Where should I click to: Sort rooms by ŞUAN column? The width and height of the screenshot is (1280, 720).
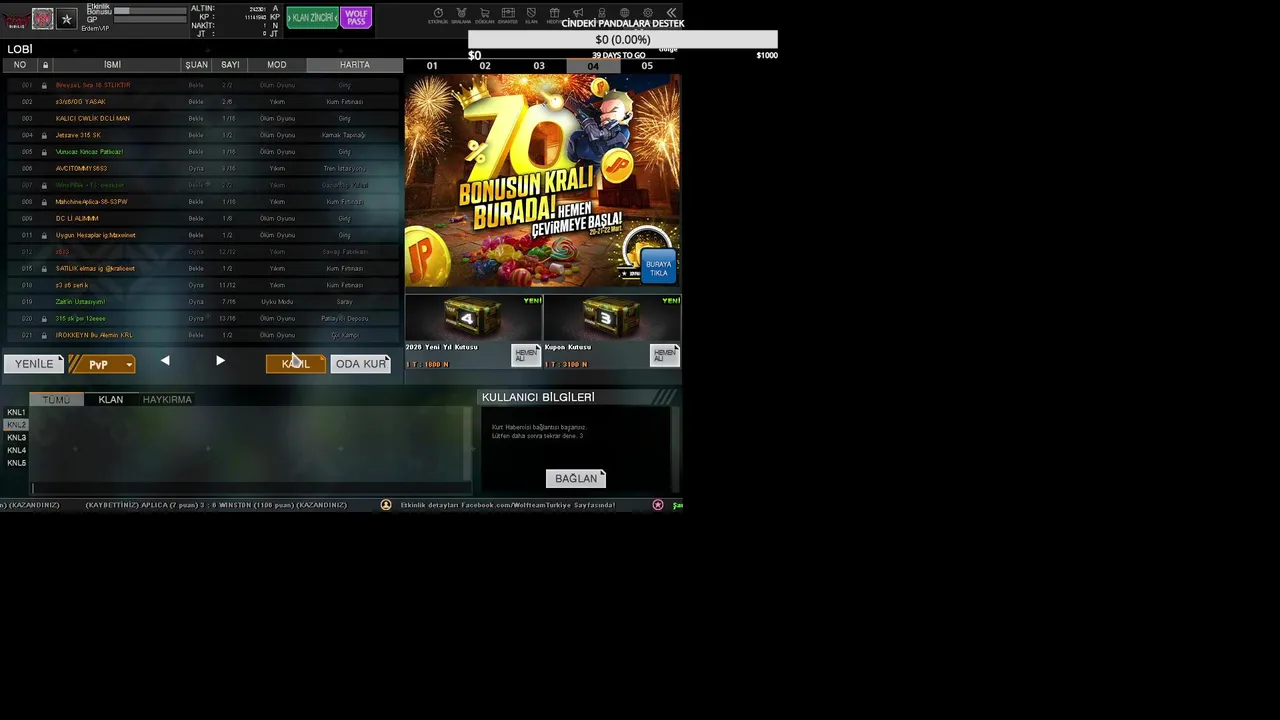(x=196, y=65)
